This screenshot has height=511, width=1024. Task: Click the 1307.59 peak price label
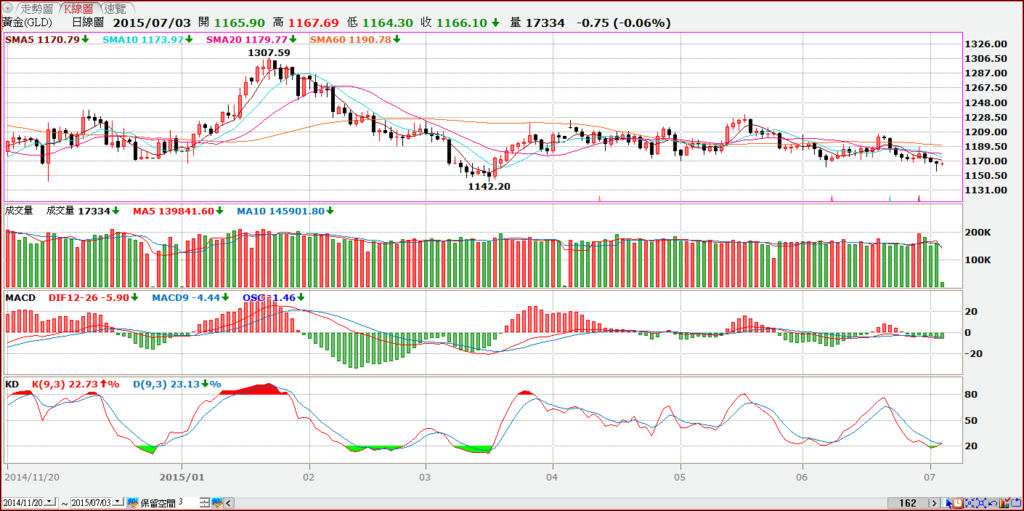268,52
